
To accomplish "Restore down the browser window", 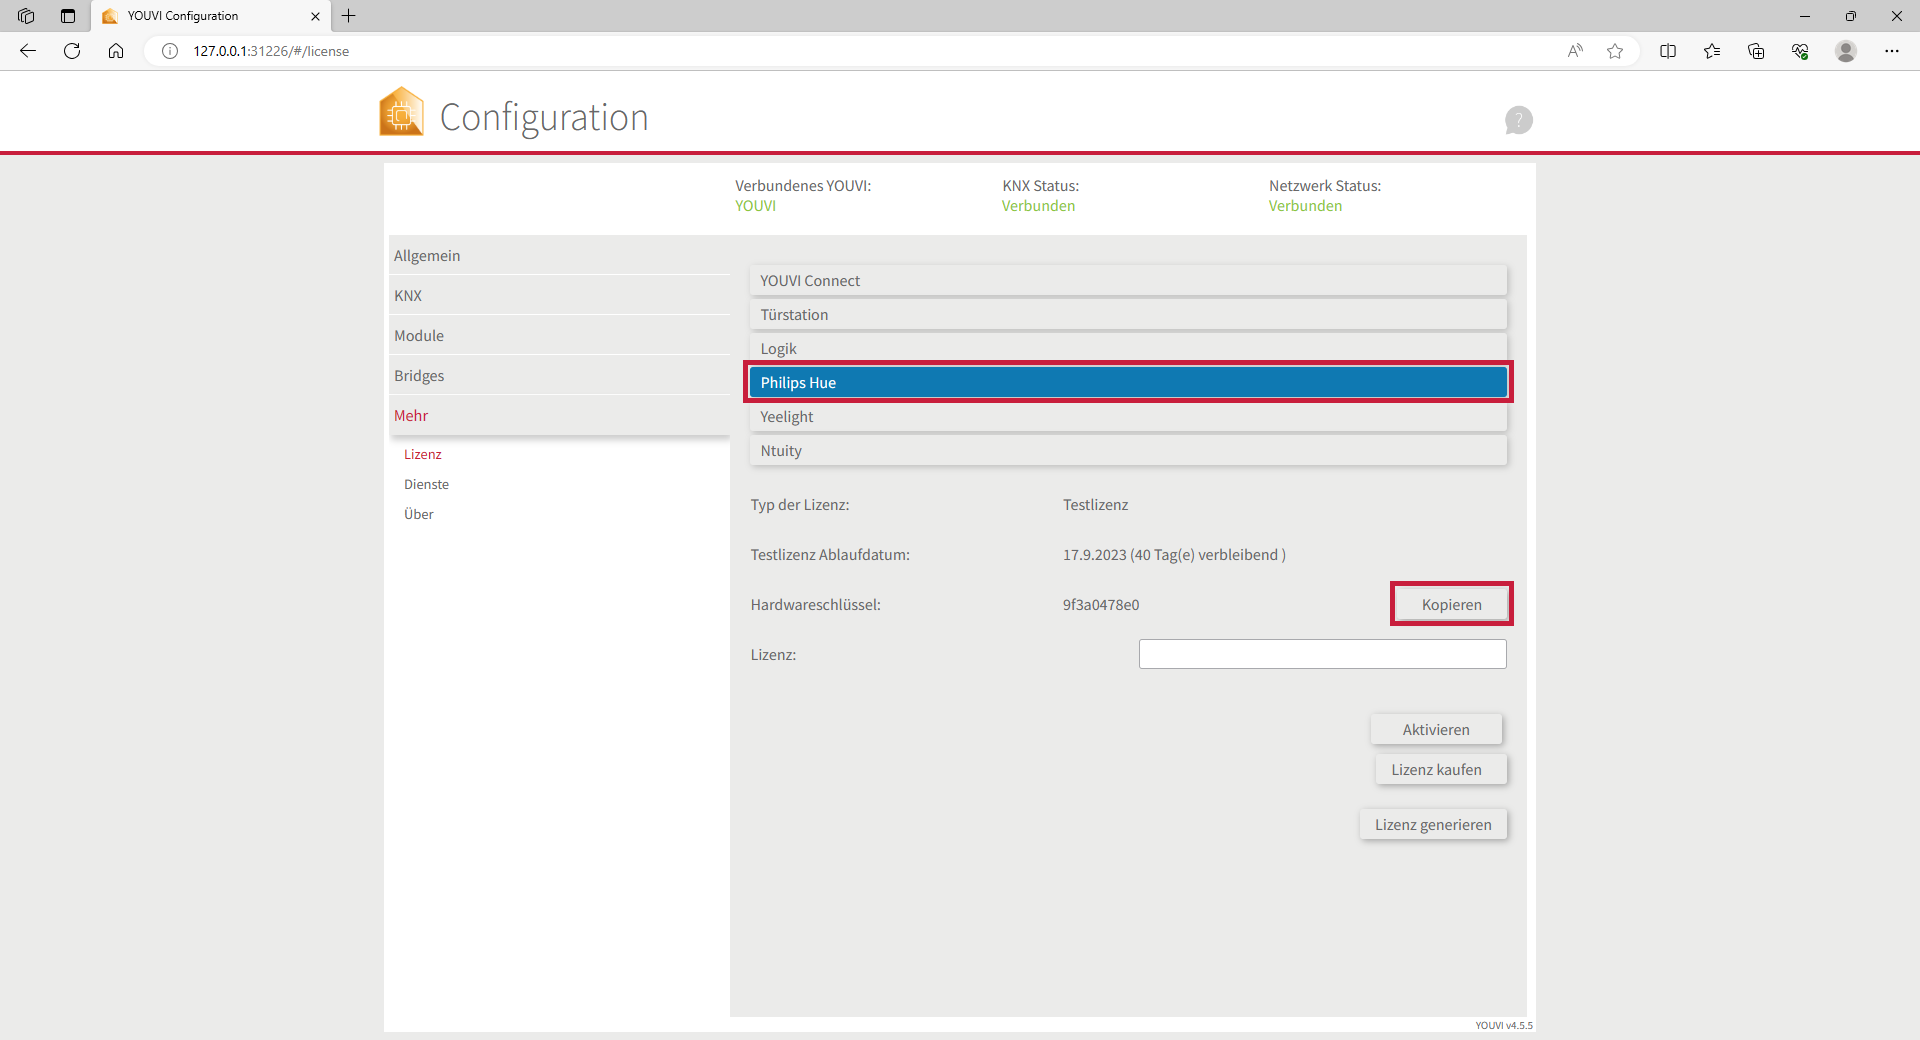I will [x=1851, y=16].
